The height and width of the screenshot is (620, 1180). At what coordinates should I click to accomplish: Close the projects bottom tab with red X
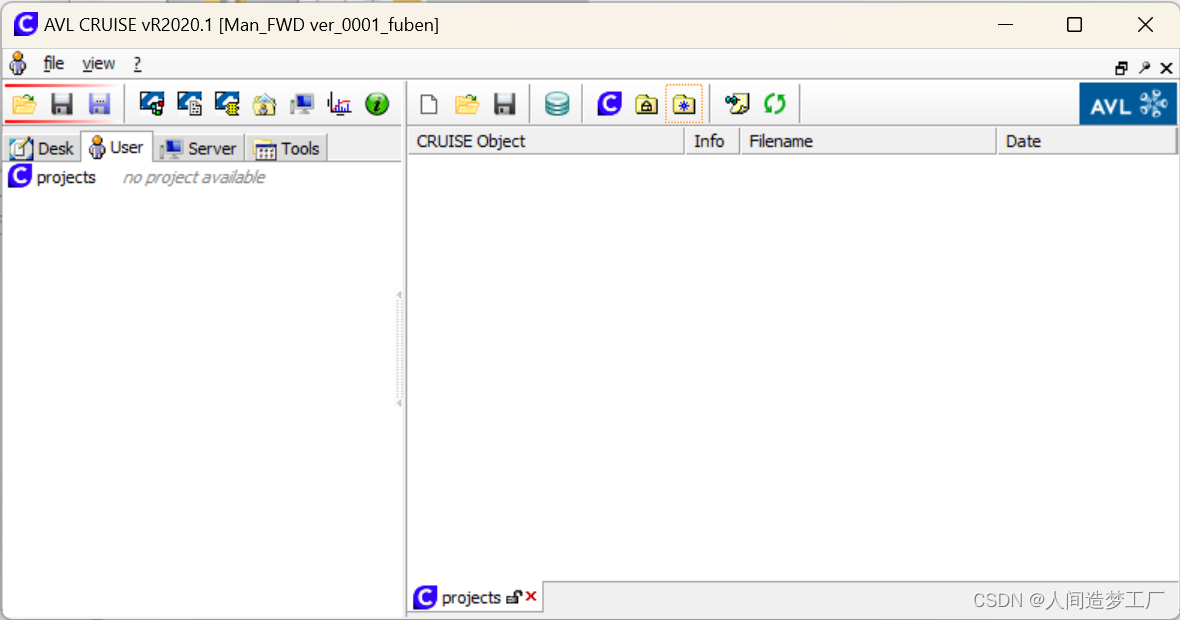[x=531, y=597]
